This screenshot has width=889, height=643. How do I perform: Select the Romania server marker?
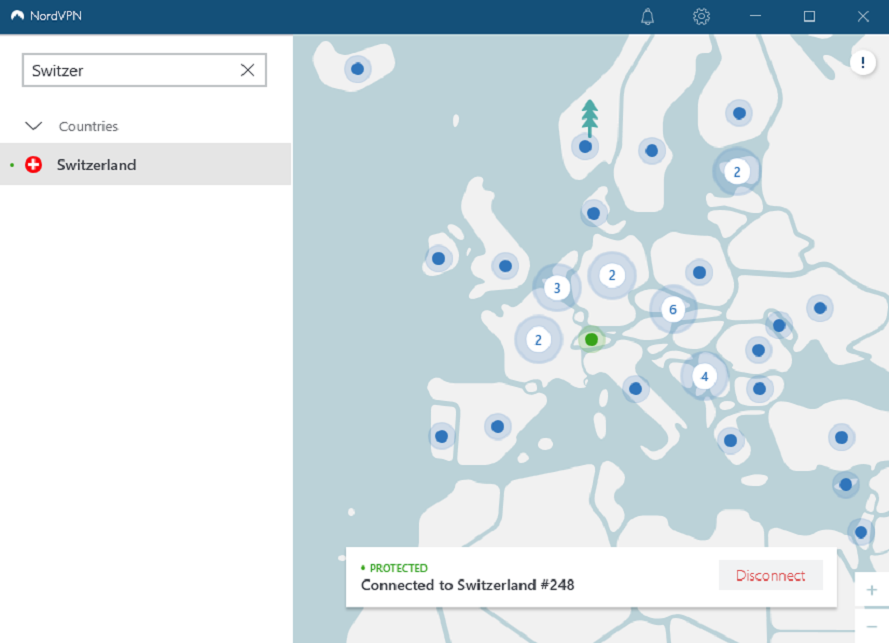(759, 350)
